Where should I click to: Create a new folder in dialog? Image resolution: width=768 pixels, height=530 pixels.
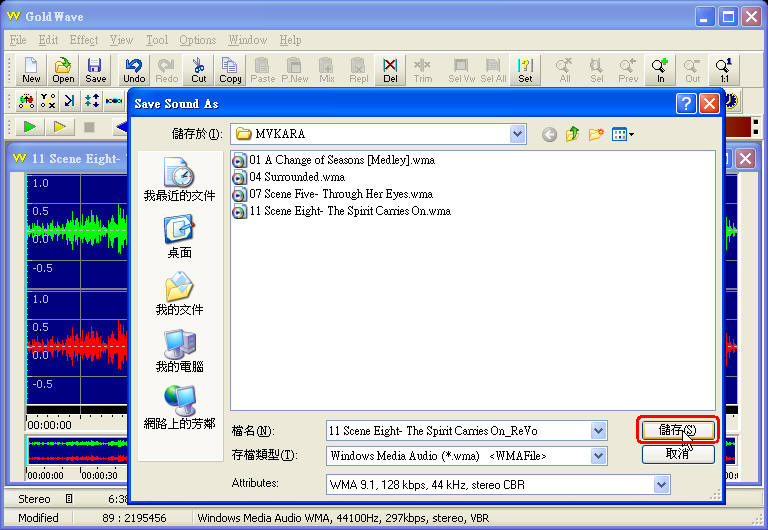(x=597, y=134)
